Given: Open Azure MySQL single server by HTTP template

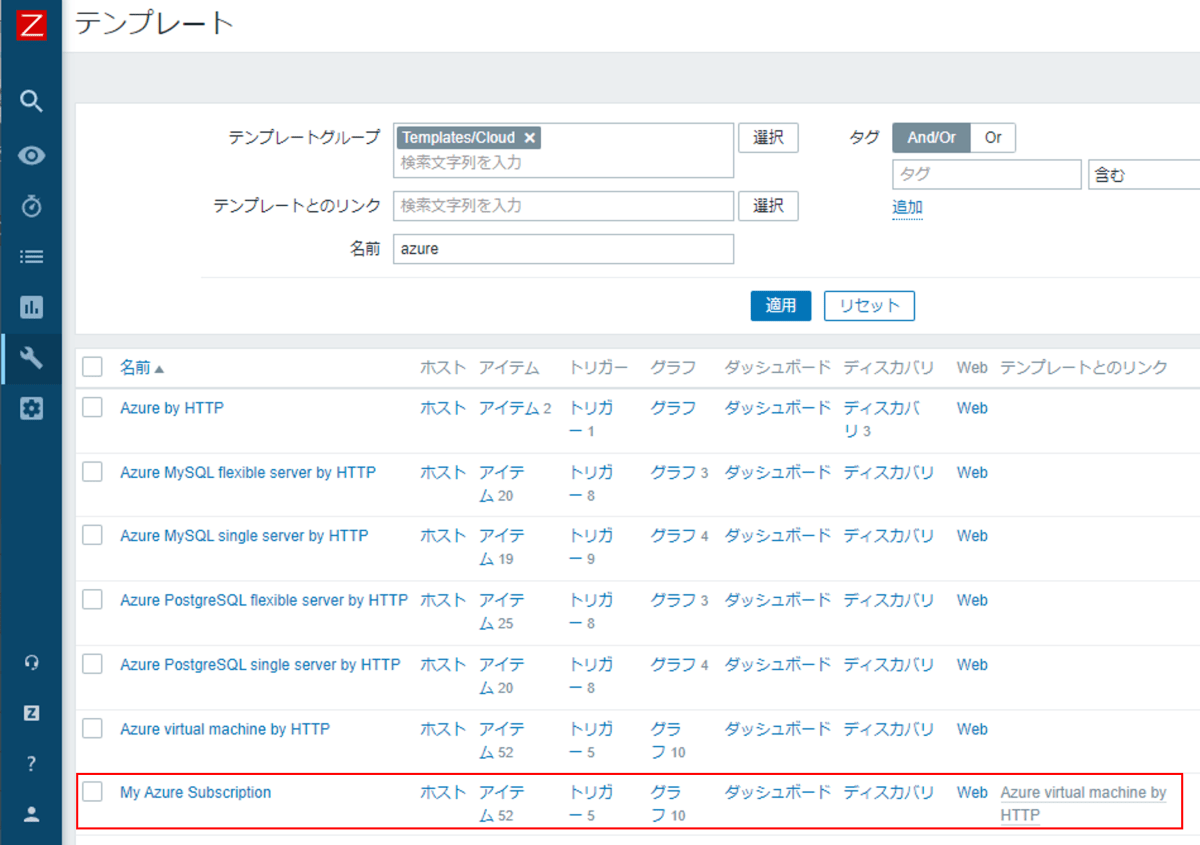Looking at the screenshot, I should point(244,536).
